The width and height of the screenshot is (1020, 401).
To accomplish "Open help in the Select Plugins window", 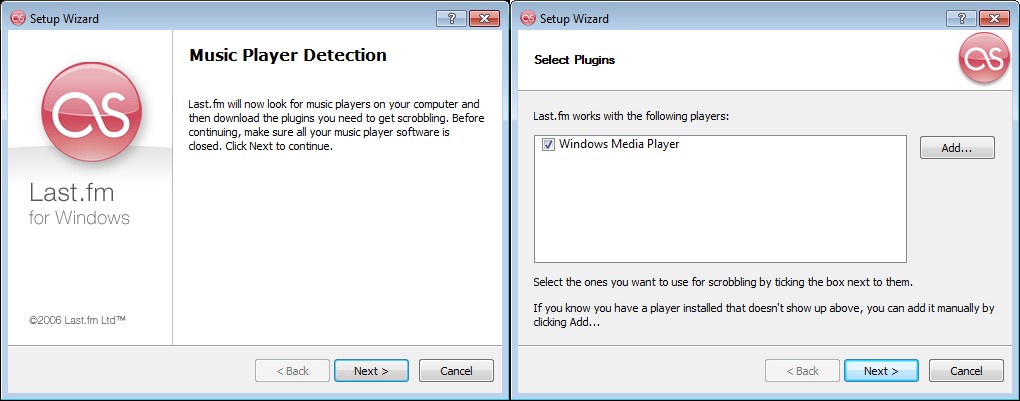I will (x=960, y=18).
